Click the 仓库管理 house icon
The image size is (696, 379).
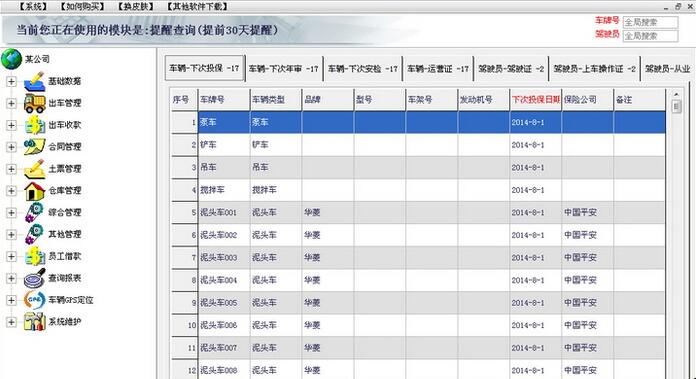point(34,190)
